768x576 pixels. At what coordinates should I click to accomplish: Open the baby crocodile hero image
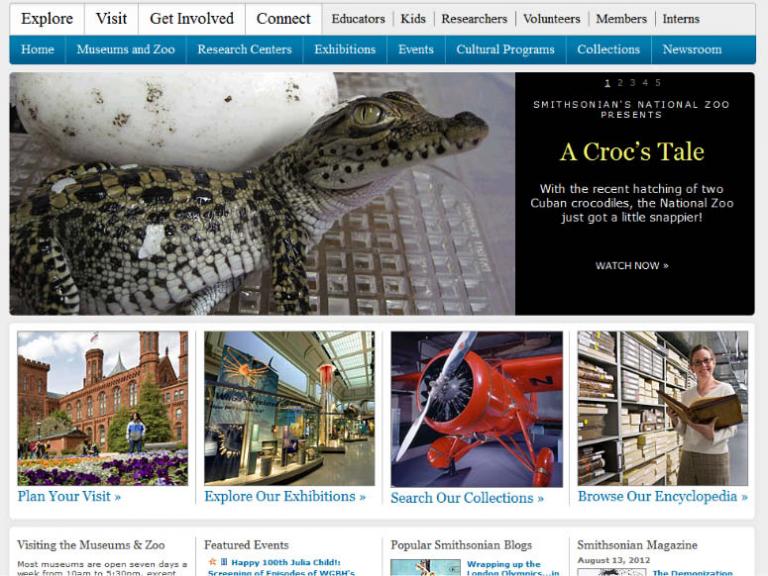(262, 193)
